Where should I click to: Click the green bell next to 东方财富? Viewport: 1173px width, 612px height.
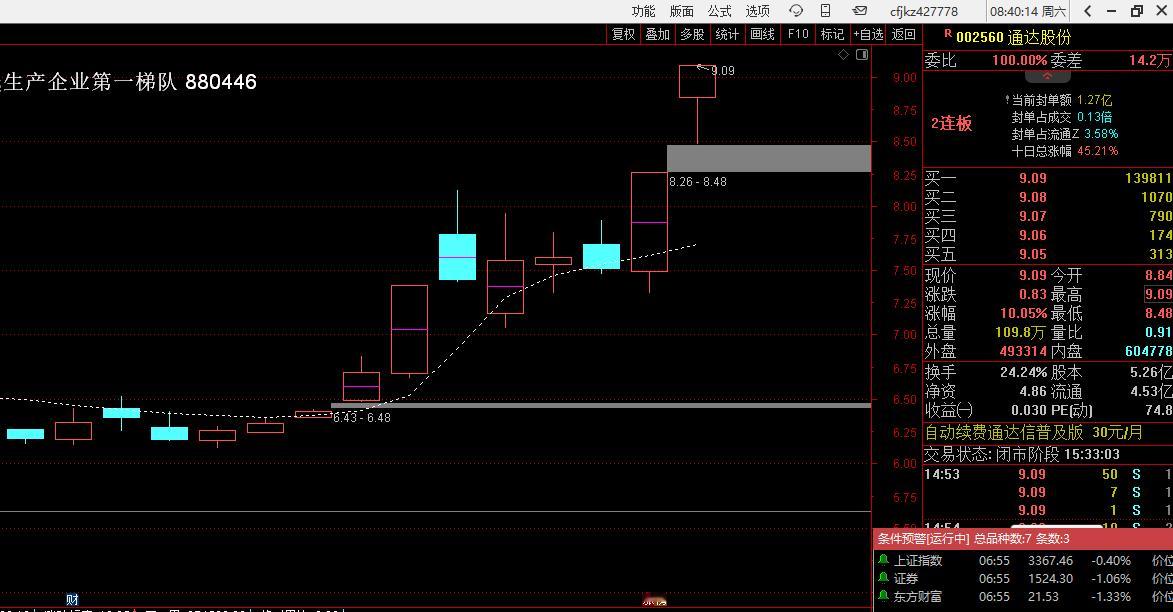[x=883, y=596]
